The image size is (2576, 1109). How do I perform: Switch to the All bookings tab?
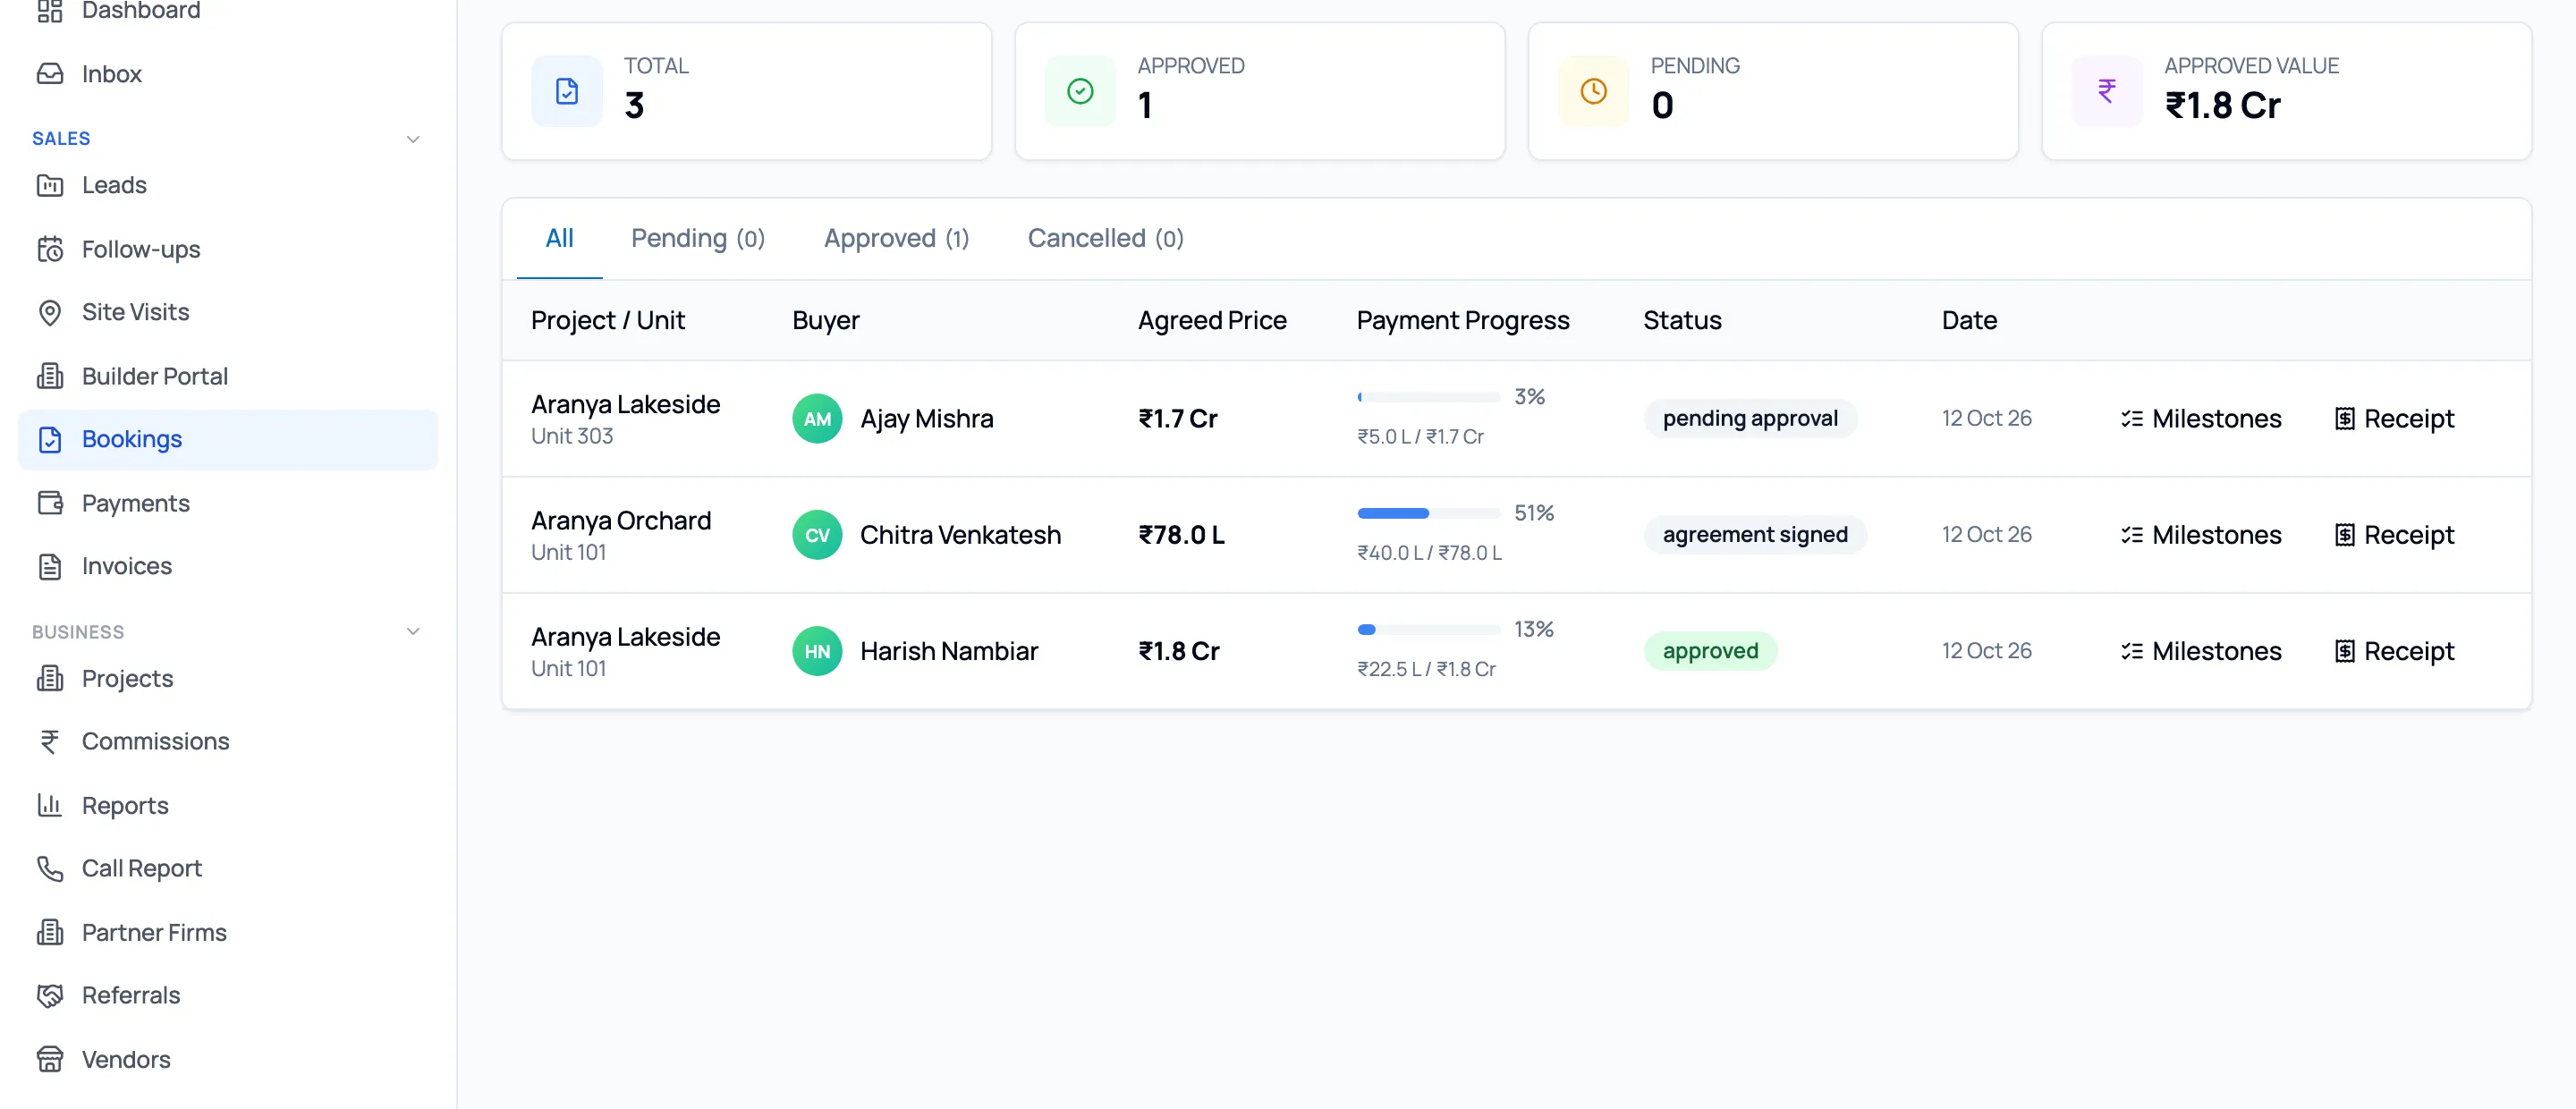[x=559, y=238]
